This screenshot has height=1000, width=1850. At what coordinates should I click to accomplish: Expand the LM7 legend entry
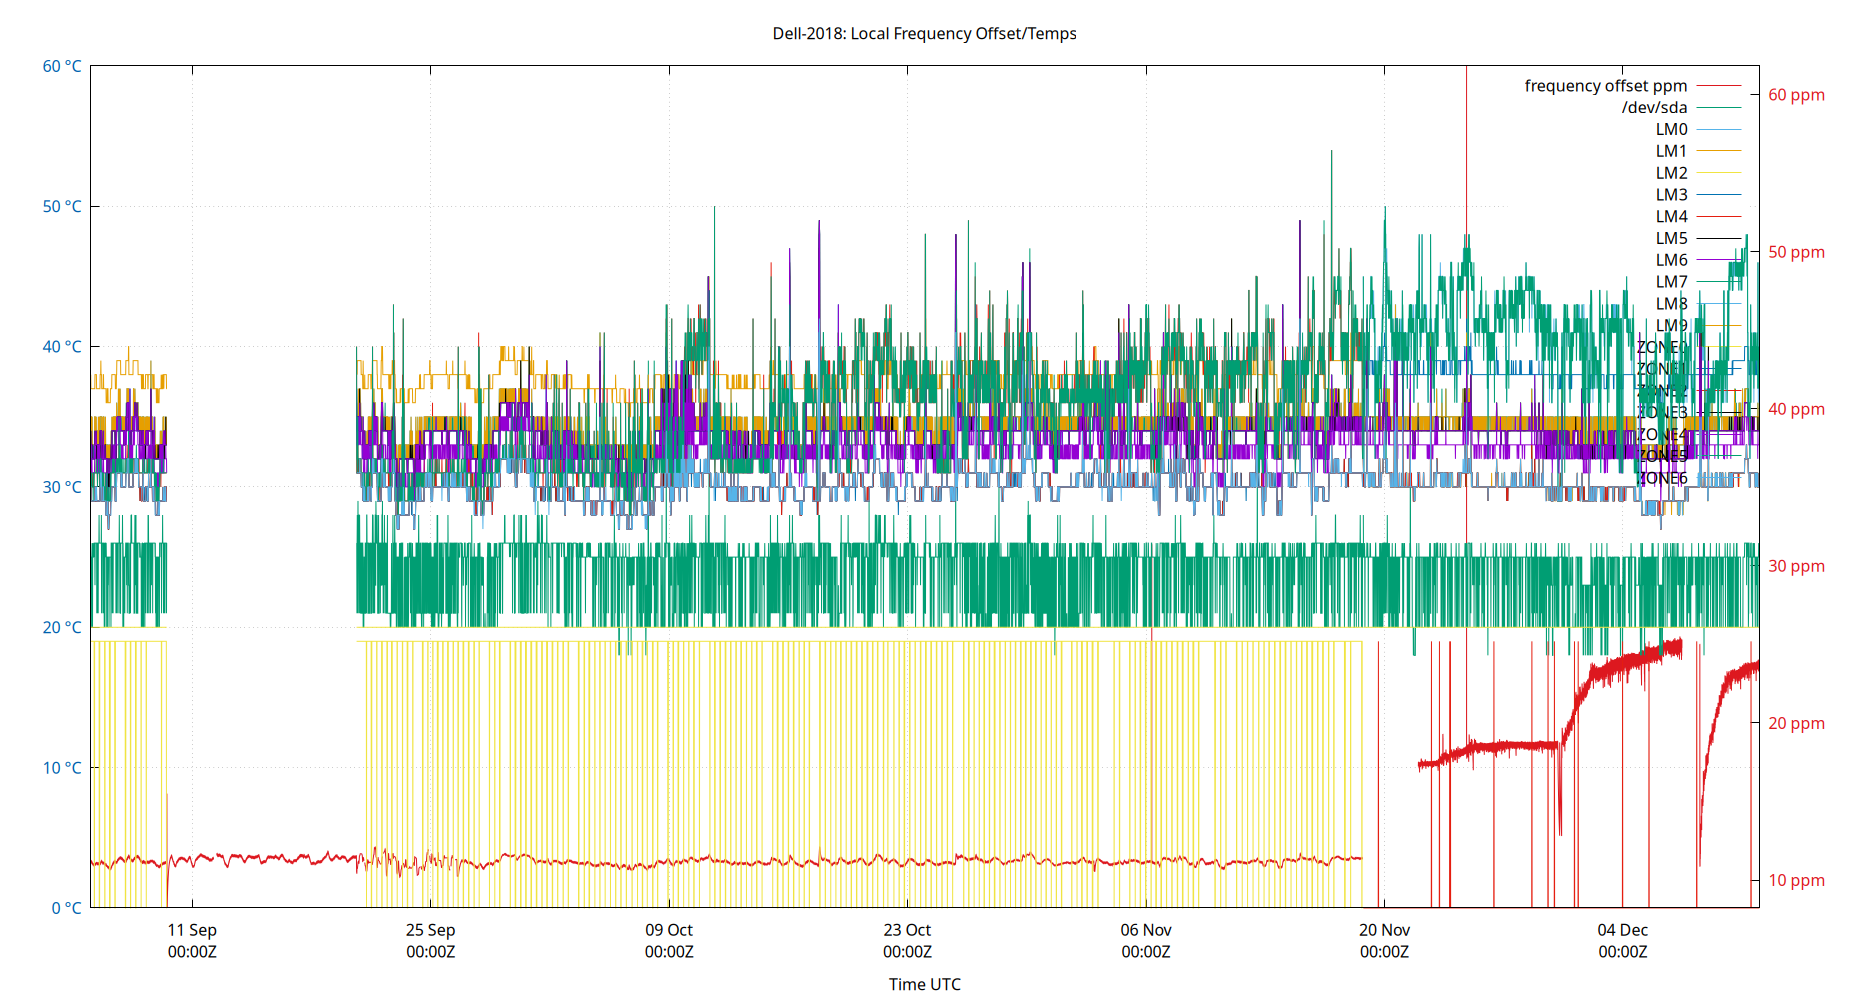(1670, 281)
